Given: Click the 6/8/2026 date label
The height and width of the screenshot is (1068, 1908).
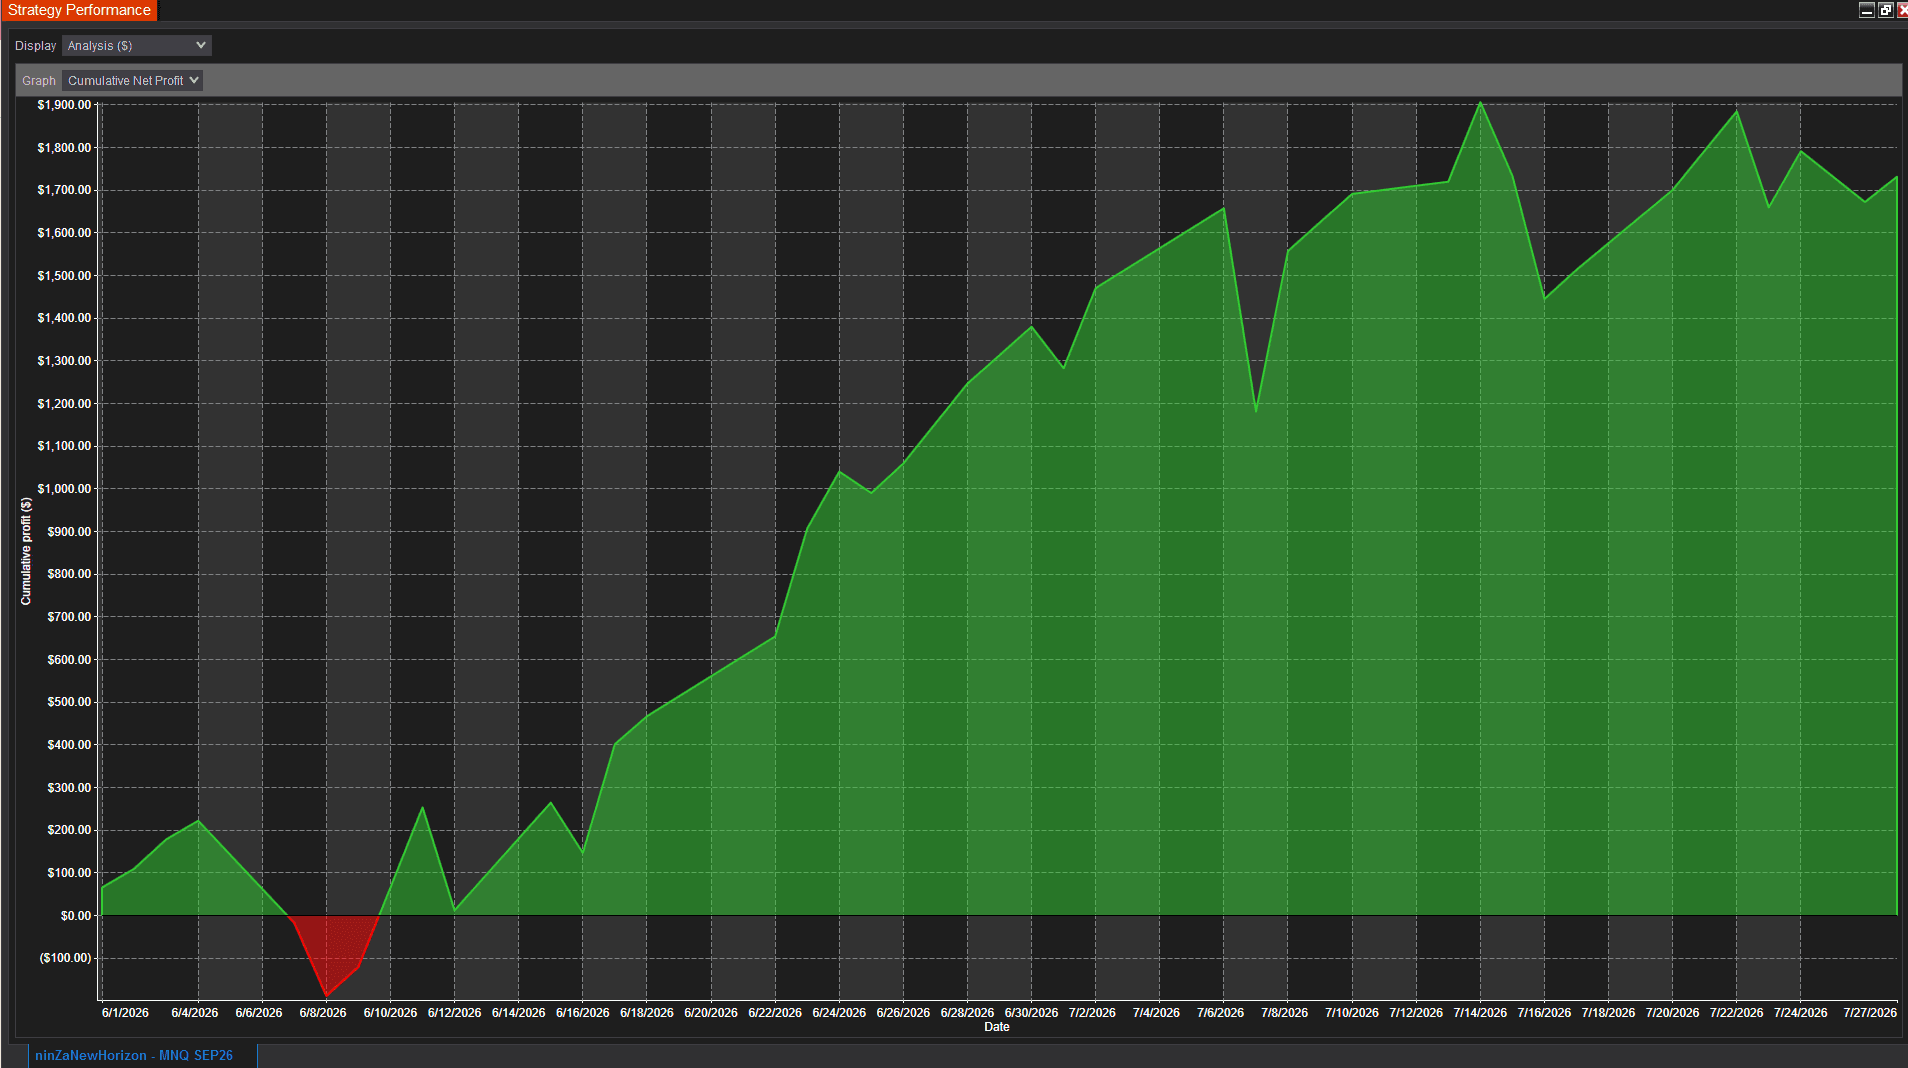Looking at the screenshot, I should click(323, 1013).
